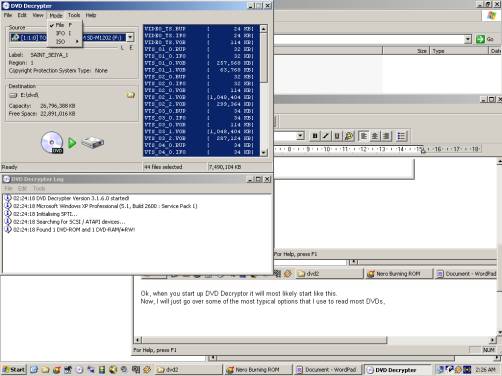Click the green decrypt start arrow
Image resolution: width=502 pixels, height=376 pixels.
point(72,143)
